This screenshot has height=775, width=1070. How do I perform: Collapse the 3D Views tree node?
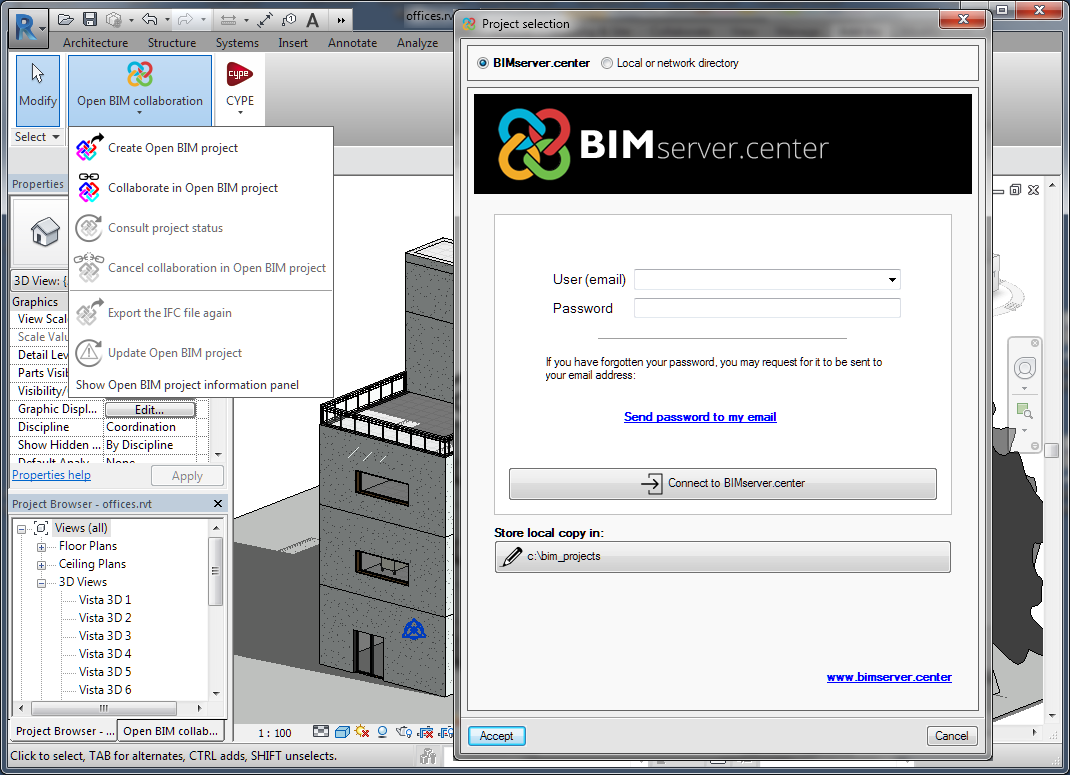[x=42, y=583]
